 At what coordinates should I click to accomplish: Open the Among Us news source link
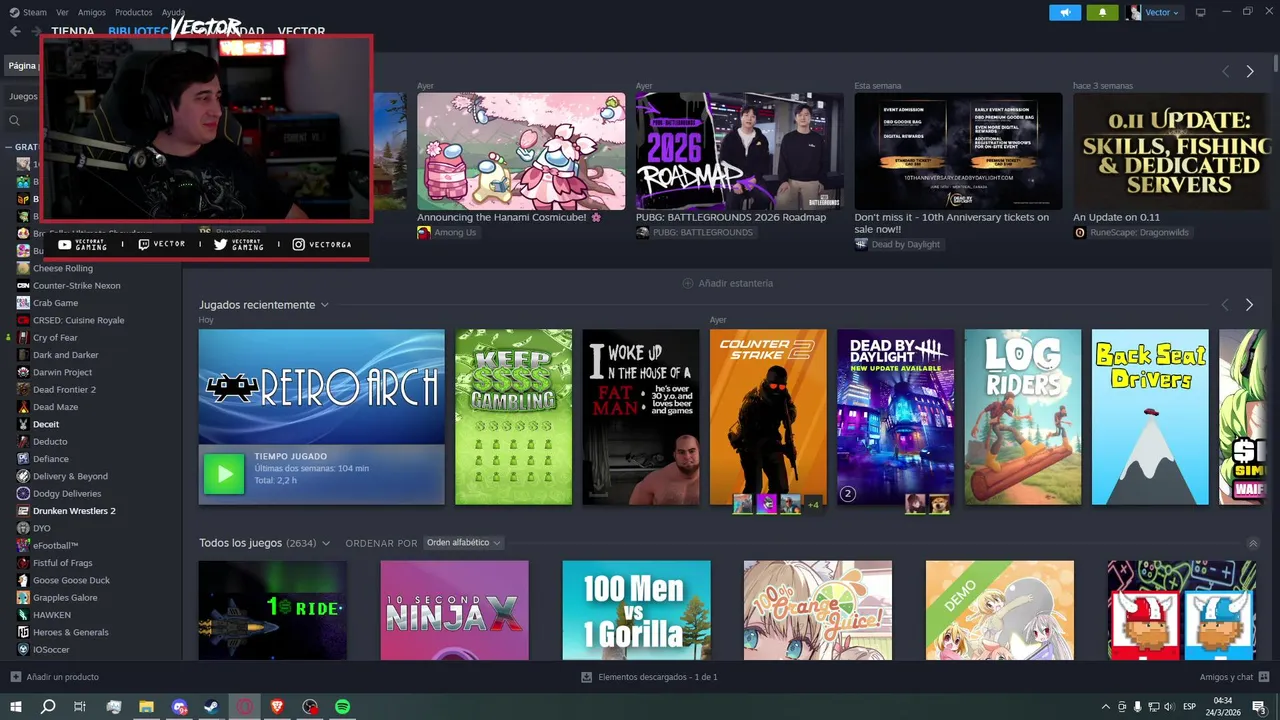(447, 232)
